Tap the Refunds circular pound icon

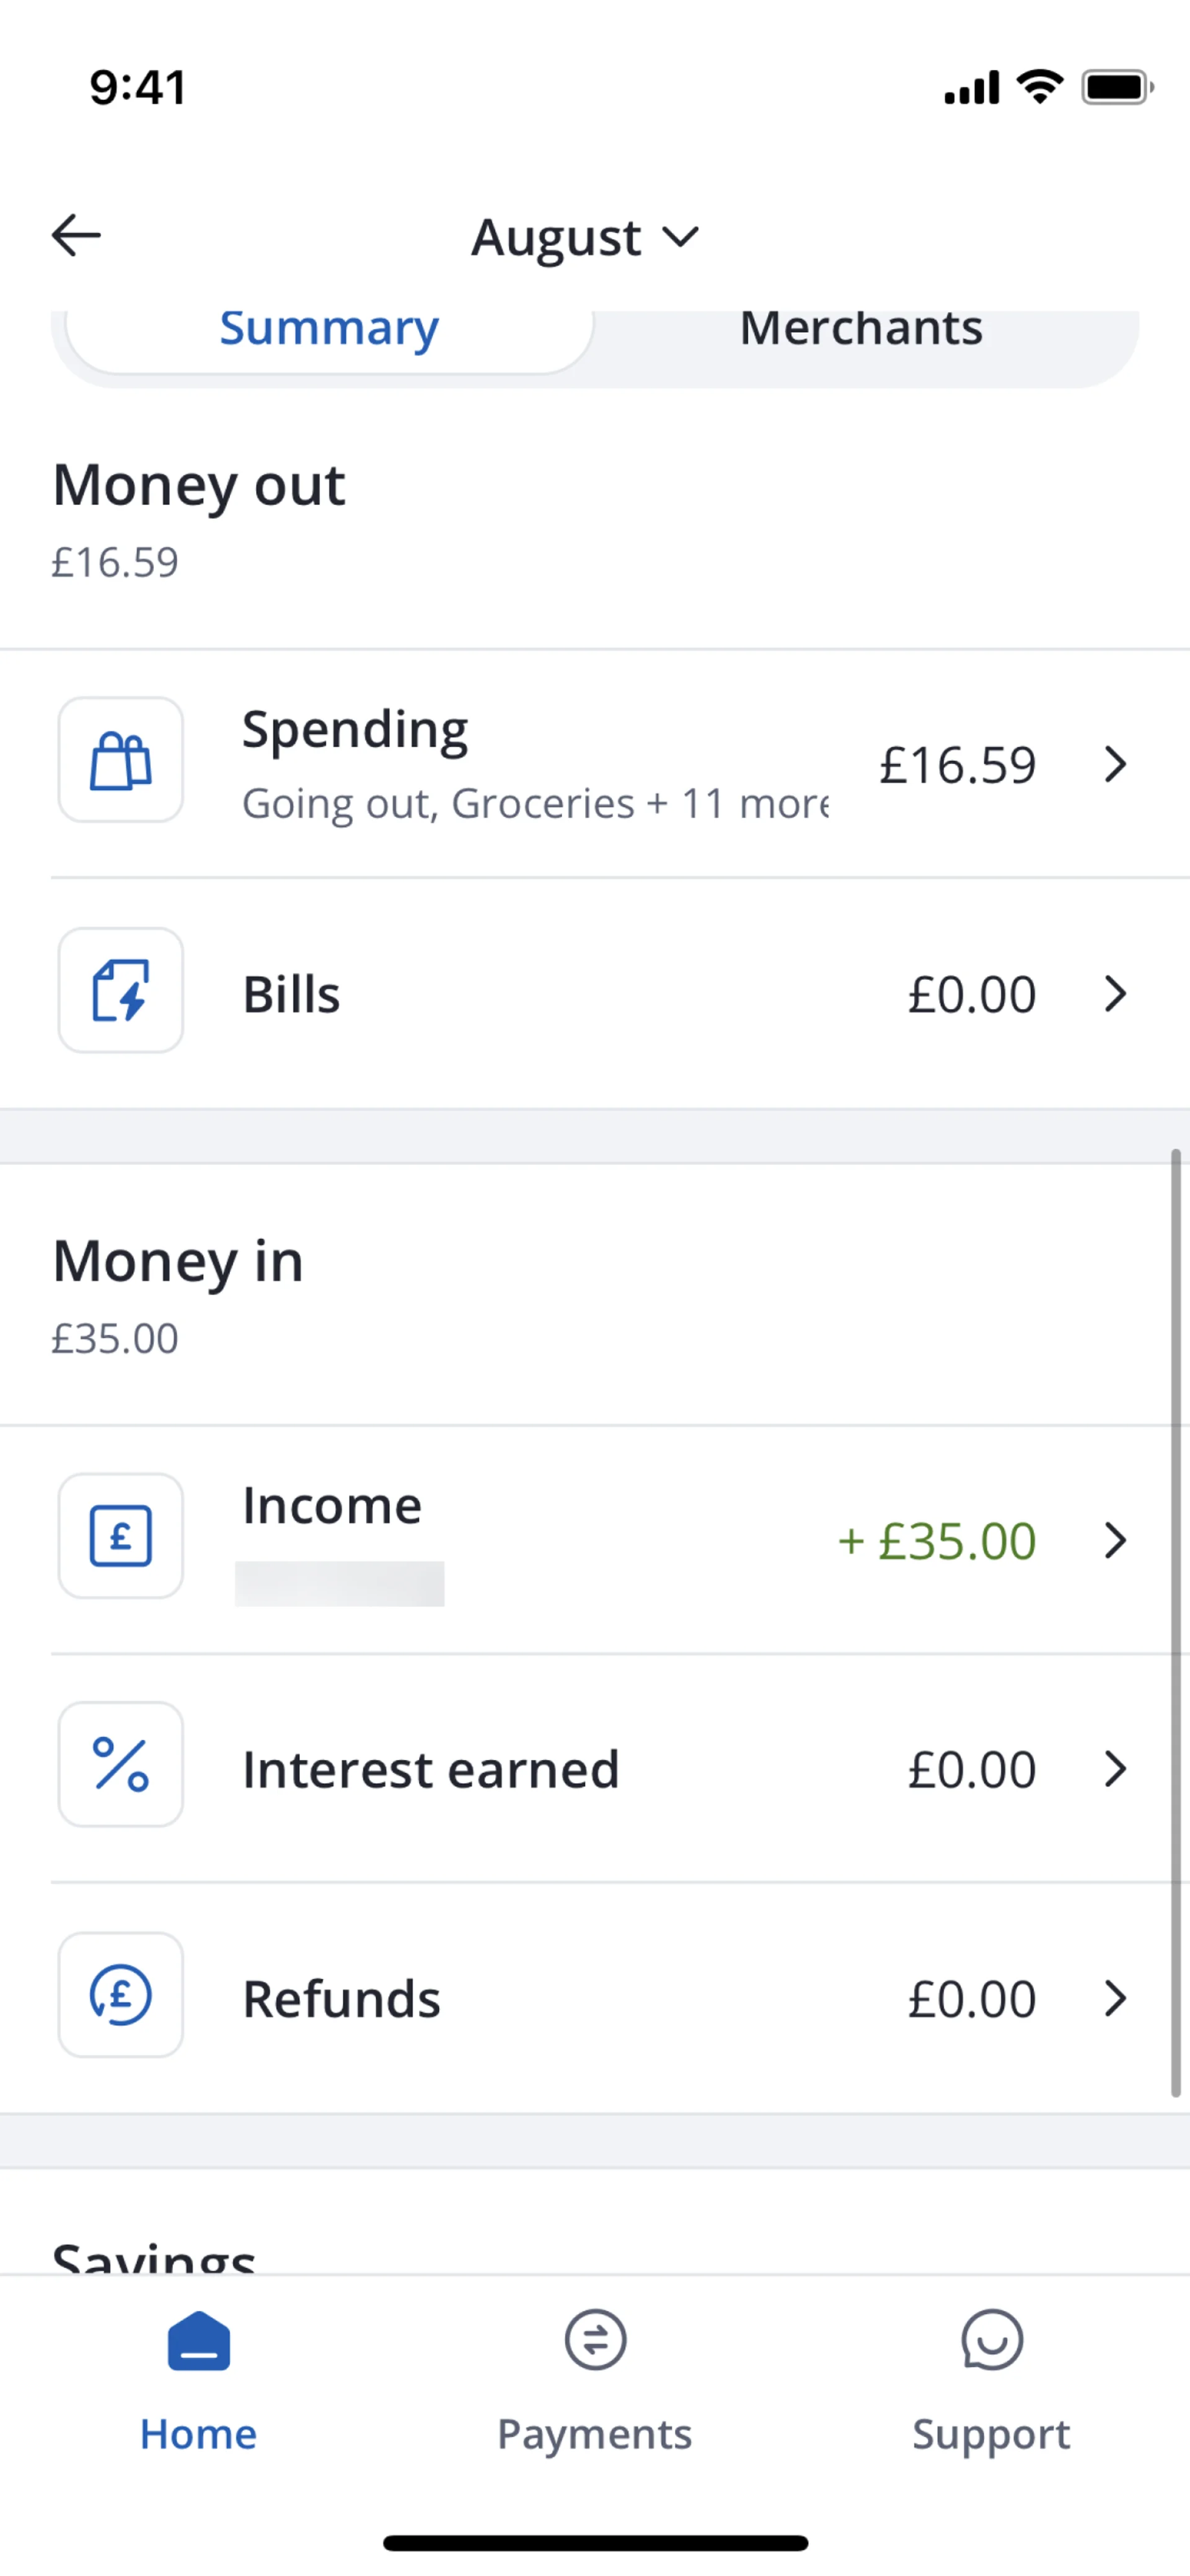click(x=121, y=1995)
